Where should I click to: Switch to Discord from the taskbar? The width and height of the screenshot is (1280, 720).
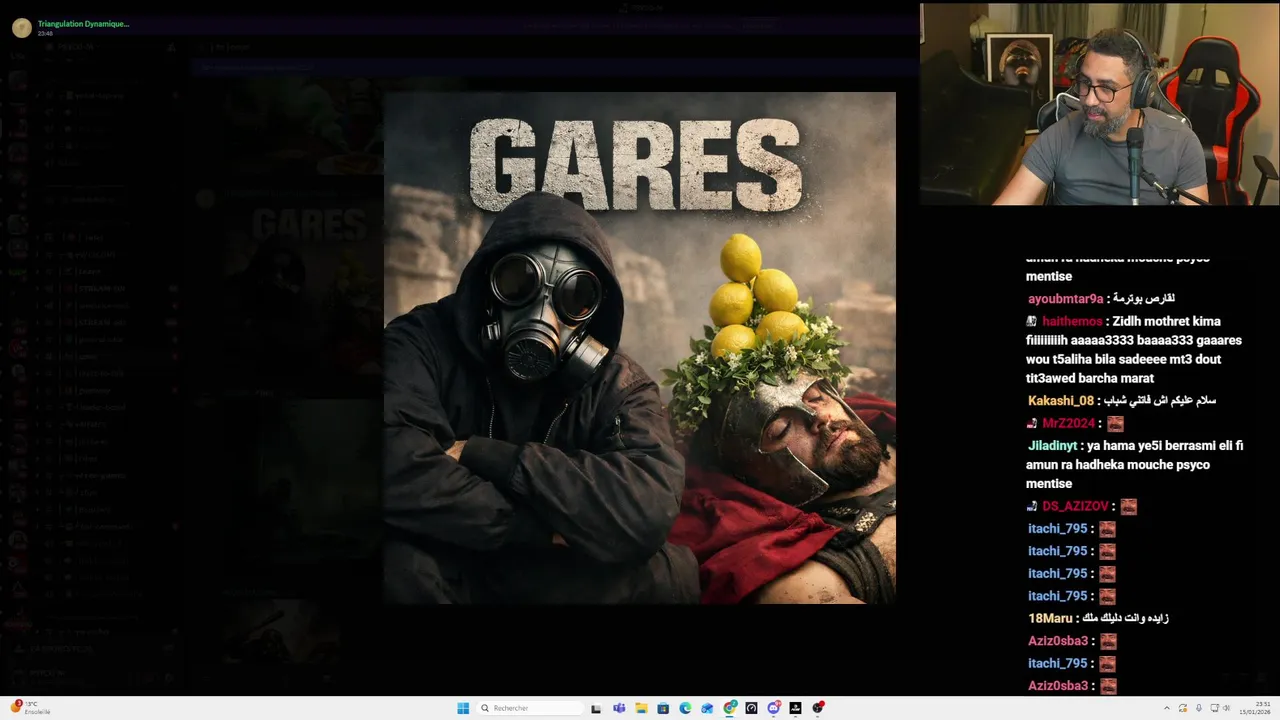[774, 708]
